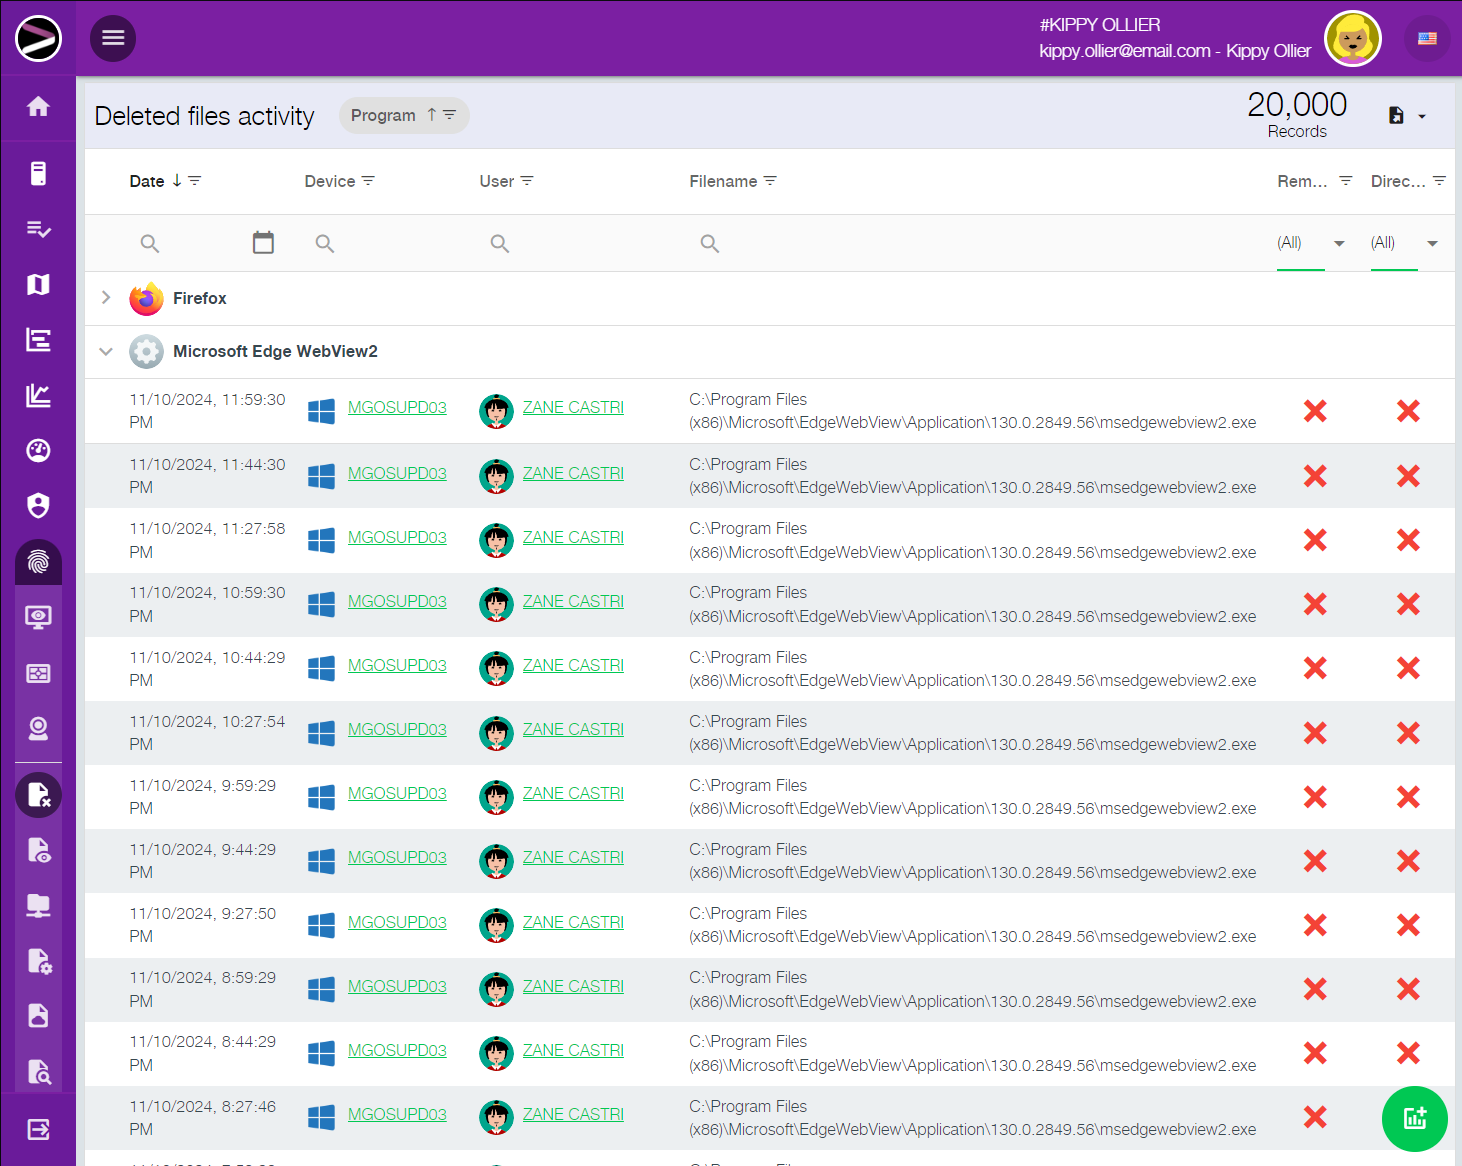The height and width of the screenshot is (1166, 1462).
Task: Open MGOSUPD03 device link in first row
Action: (397, 408)
